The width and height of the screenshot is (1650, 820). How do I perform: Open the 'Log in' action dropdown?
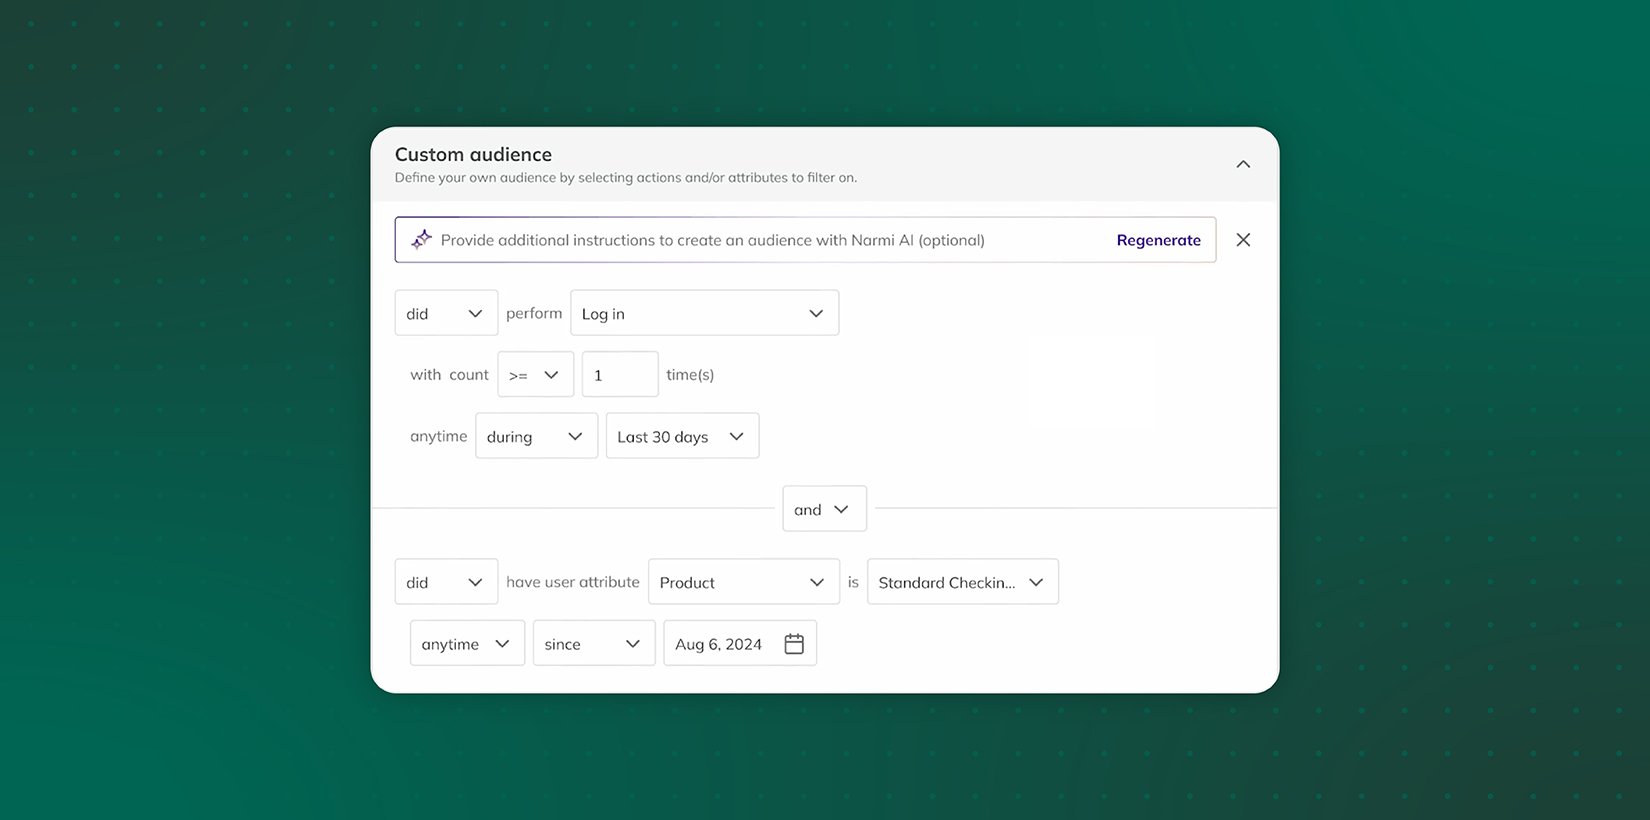click(704, 313)
